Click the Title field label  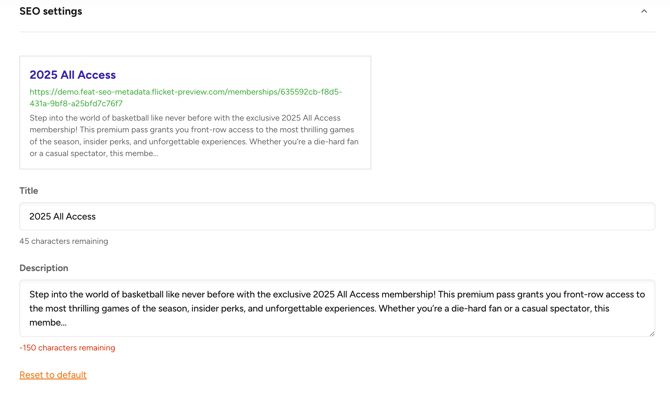(x=29, y=191)
